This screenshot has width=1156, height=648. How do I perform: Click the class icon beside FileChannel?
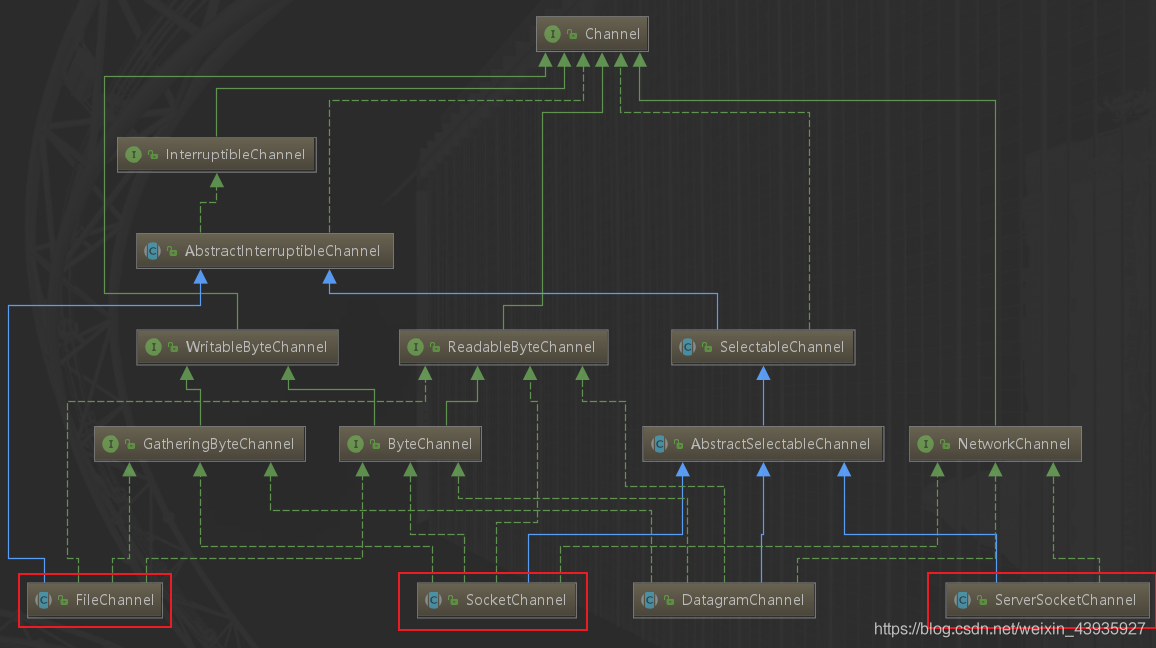click(x=43, y=600)
